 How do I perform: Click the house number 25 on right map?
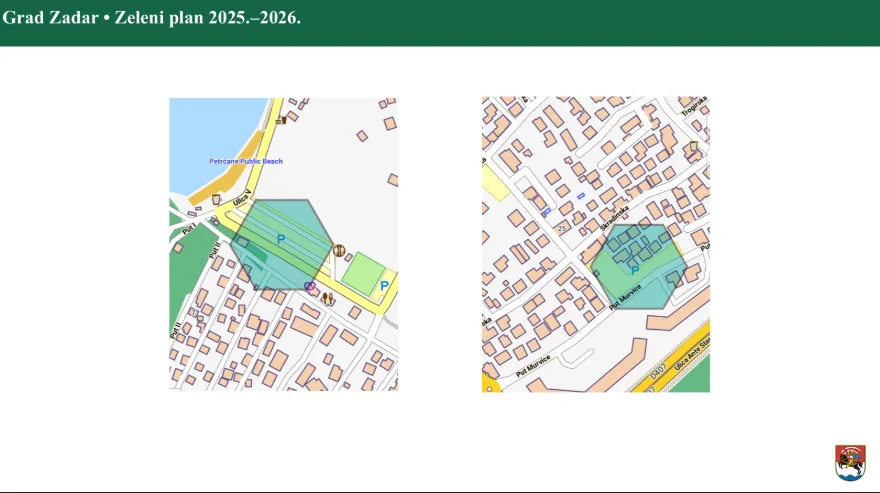[563, 229]
